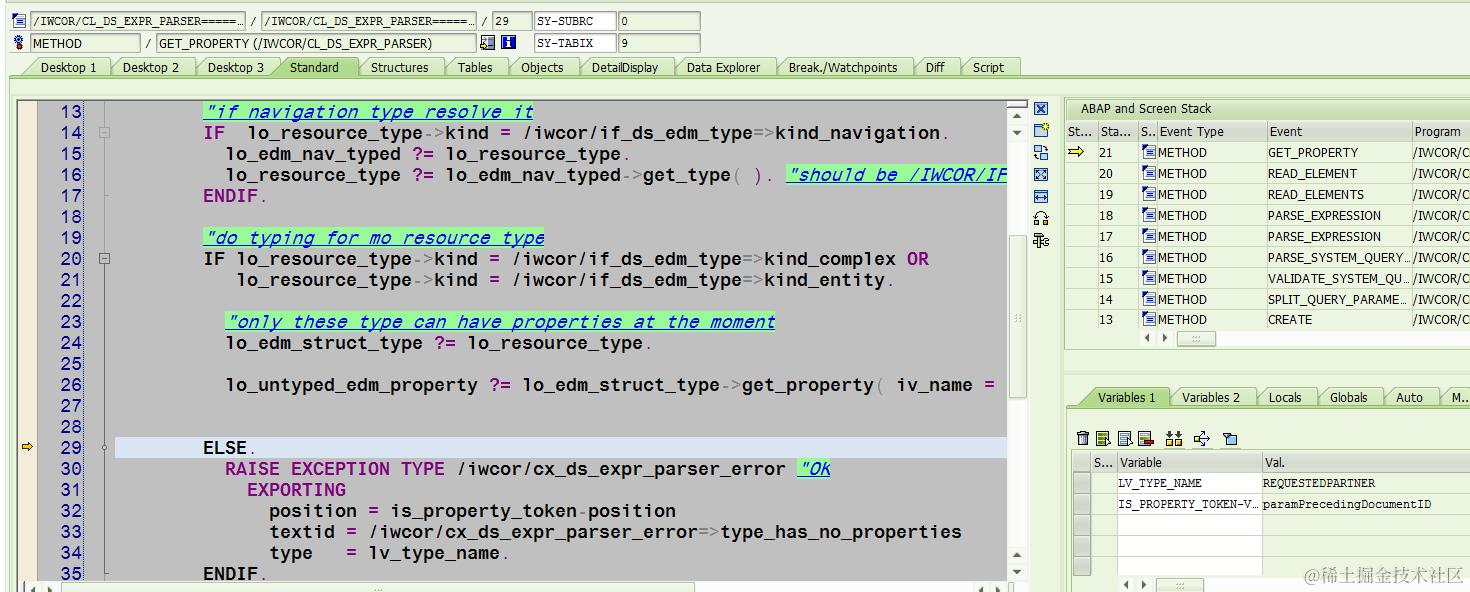Open the Diff tab
This screenshot has height=592, width=1470.
[x=935, y=67]
